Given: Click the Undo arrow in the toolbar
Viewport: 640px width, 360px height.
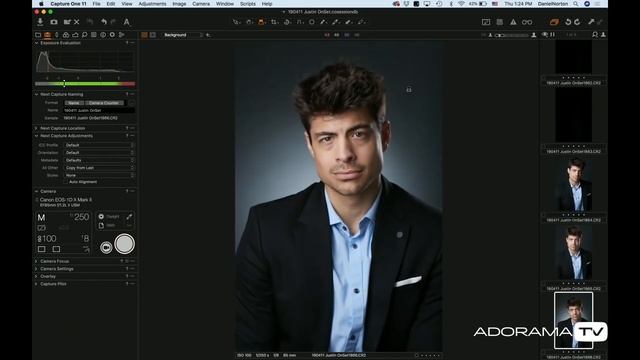Looking at the screenshot, I should click(104, 22).
